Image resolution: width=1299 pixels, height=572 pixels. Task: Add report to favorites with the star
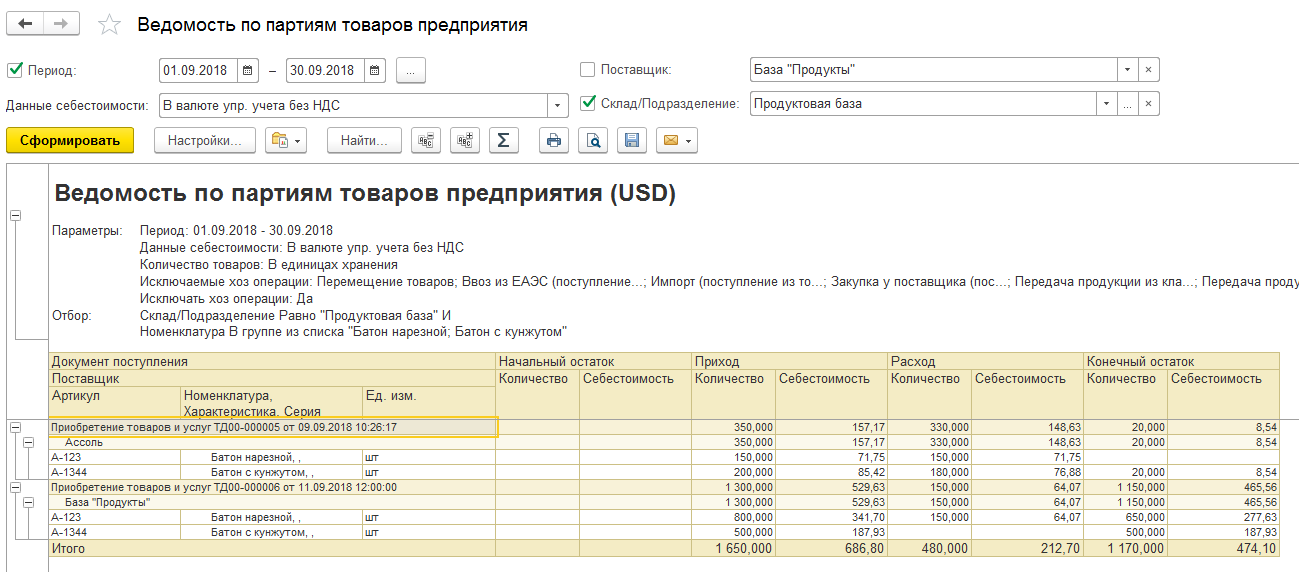click(x=109, y=25)
